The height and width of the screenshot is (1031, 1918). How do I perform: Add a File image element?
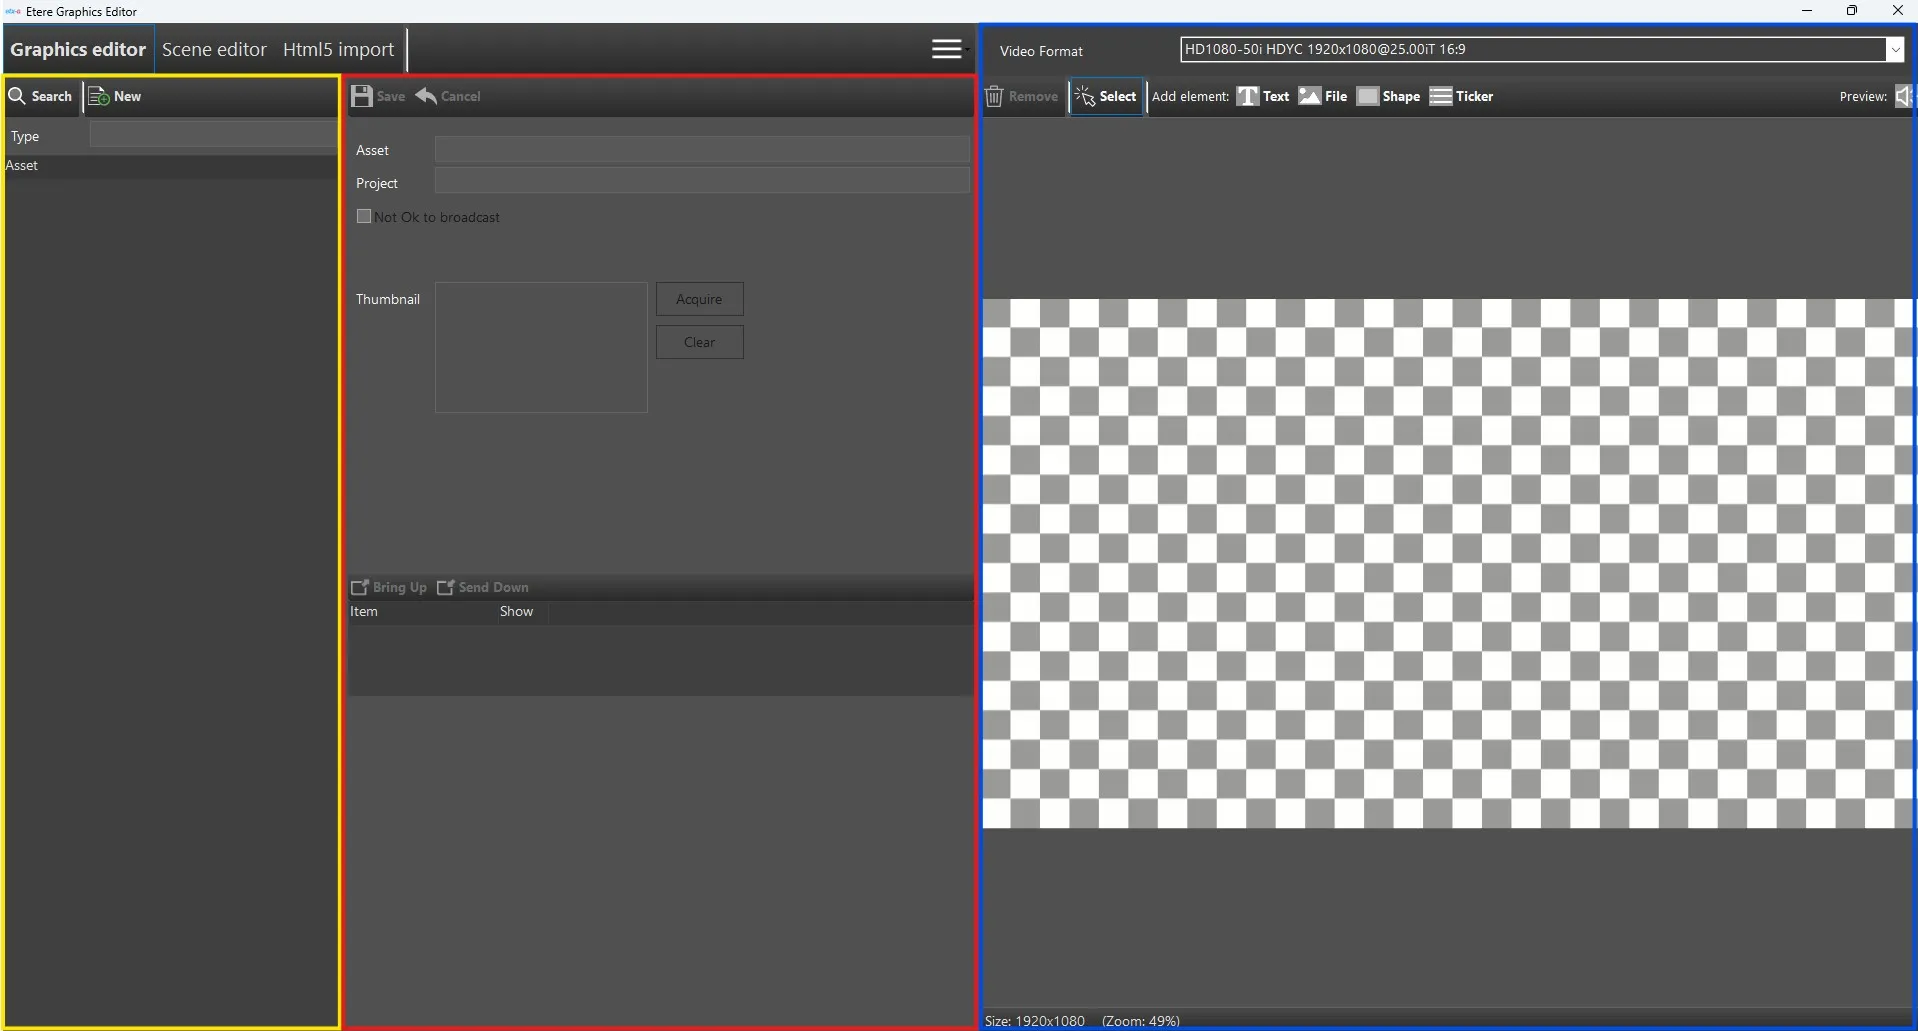click(1323, 96)
